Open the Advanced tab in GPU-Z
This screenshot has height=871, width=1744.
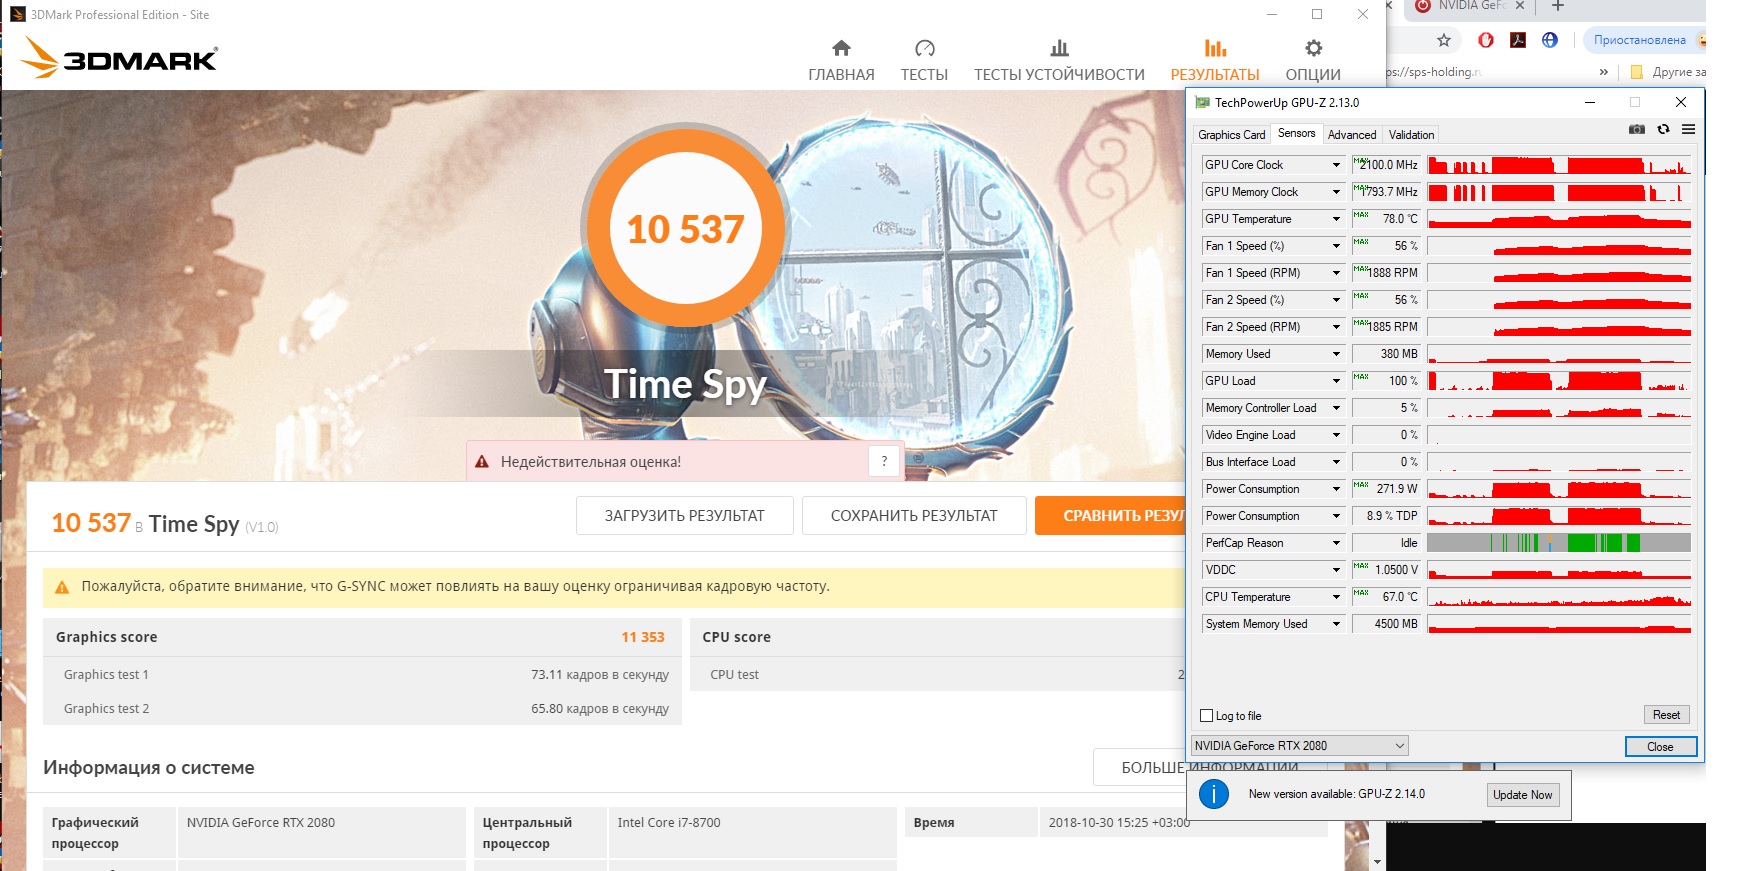[1352, 135]
